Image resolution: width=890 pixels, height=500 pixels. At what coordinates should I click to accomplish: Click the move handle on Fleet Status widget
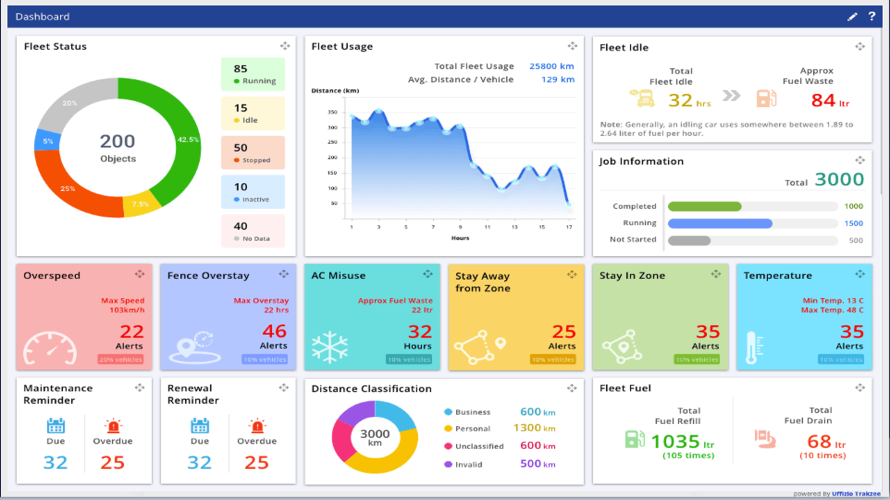(285, 46)
